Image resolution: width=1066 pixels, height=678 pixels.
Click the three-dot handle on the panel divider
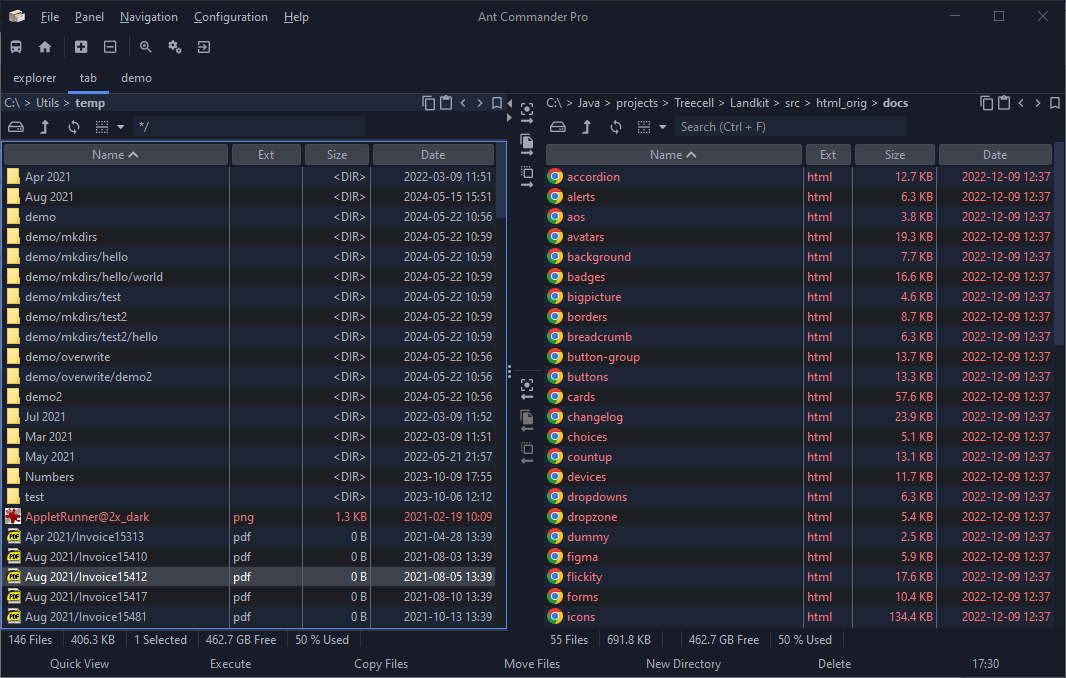tap(509, 371)
